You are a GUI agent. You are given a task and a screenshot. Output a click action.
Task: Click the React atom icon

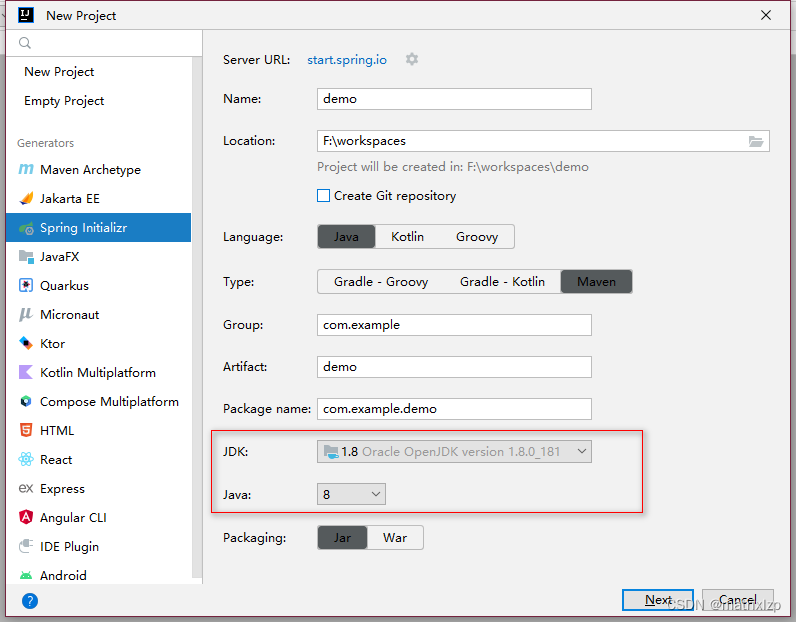(x=26, y=459)
